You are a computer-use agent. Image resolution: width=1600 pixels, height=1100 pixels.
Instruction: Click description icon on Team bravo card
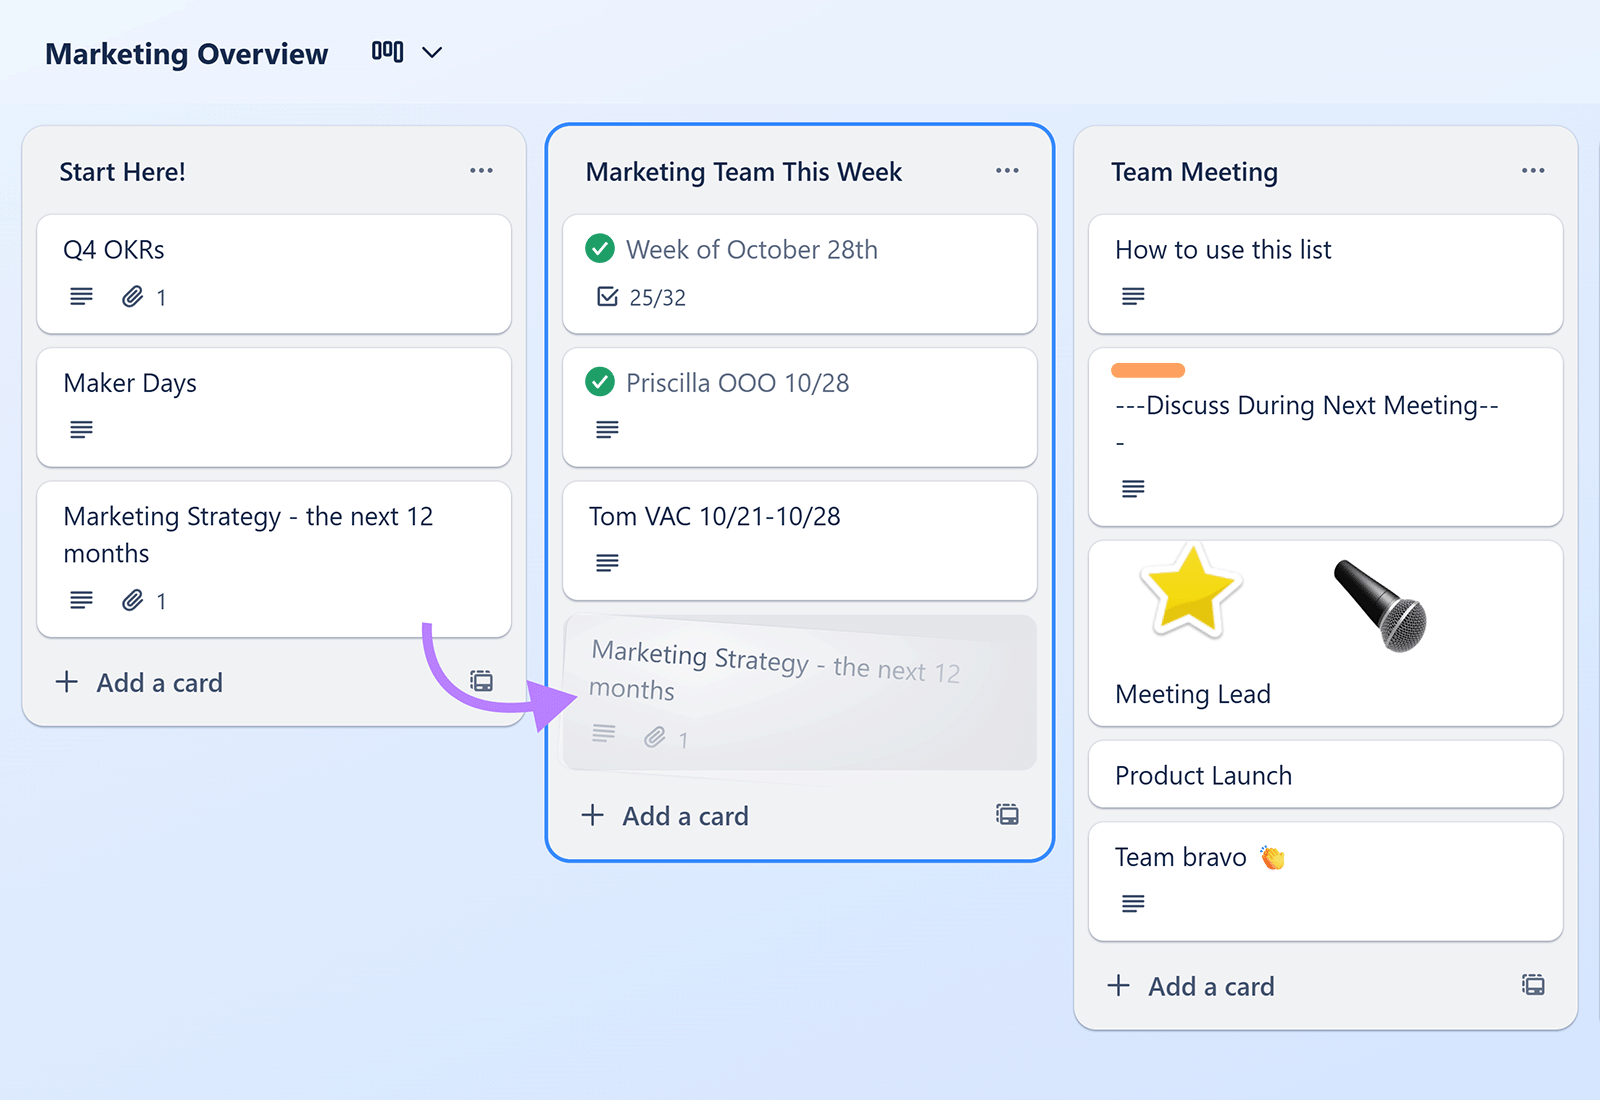pos(1133,904)
